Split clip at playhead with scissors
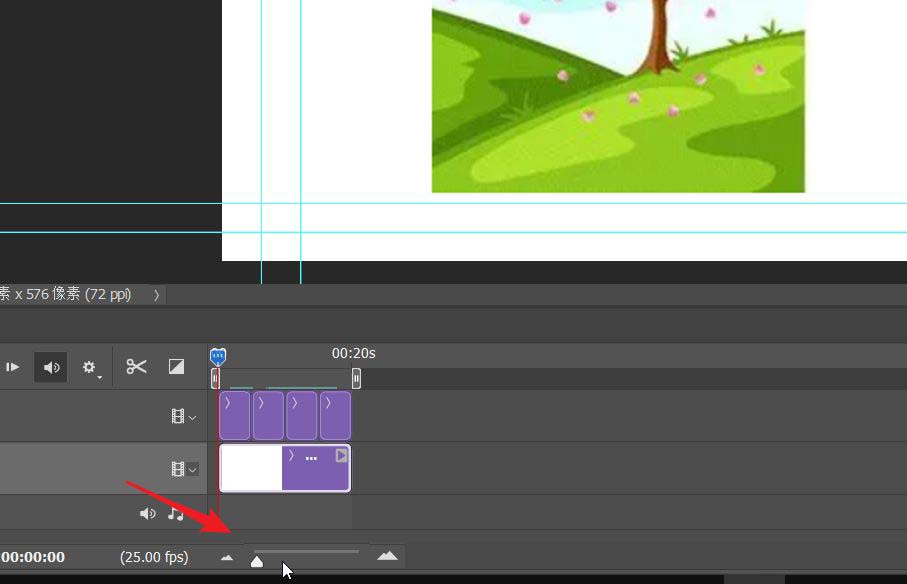This screenshot has height=584, width=907. [137, 367]
